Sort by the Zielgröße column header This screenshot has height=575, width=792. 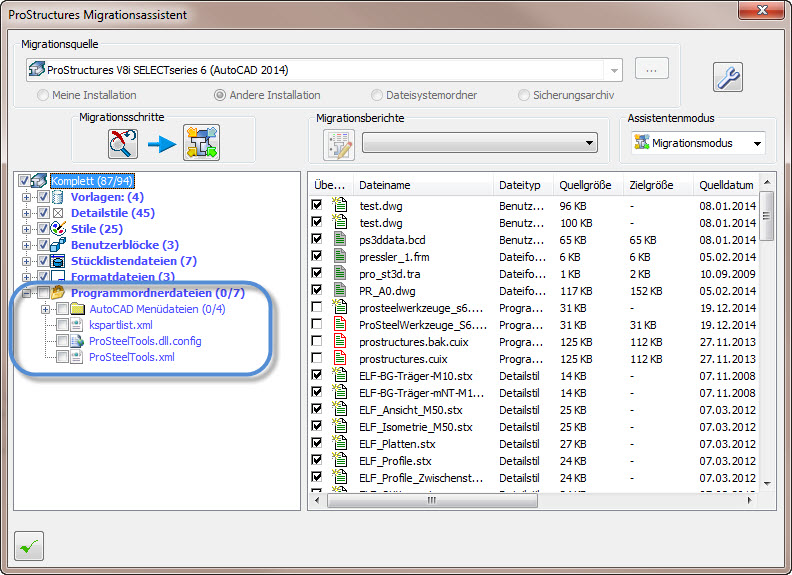pos(658,185)
